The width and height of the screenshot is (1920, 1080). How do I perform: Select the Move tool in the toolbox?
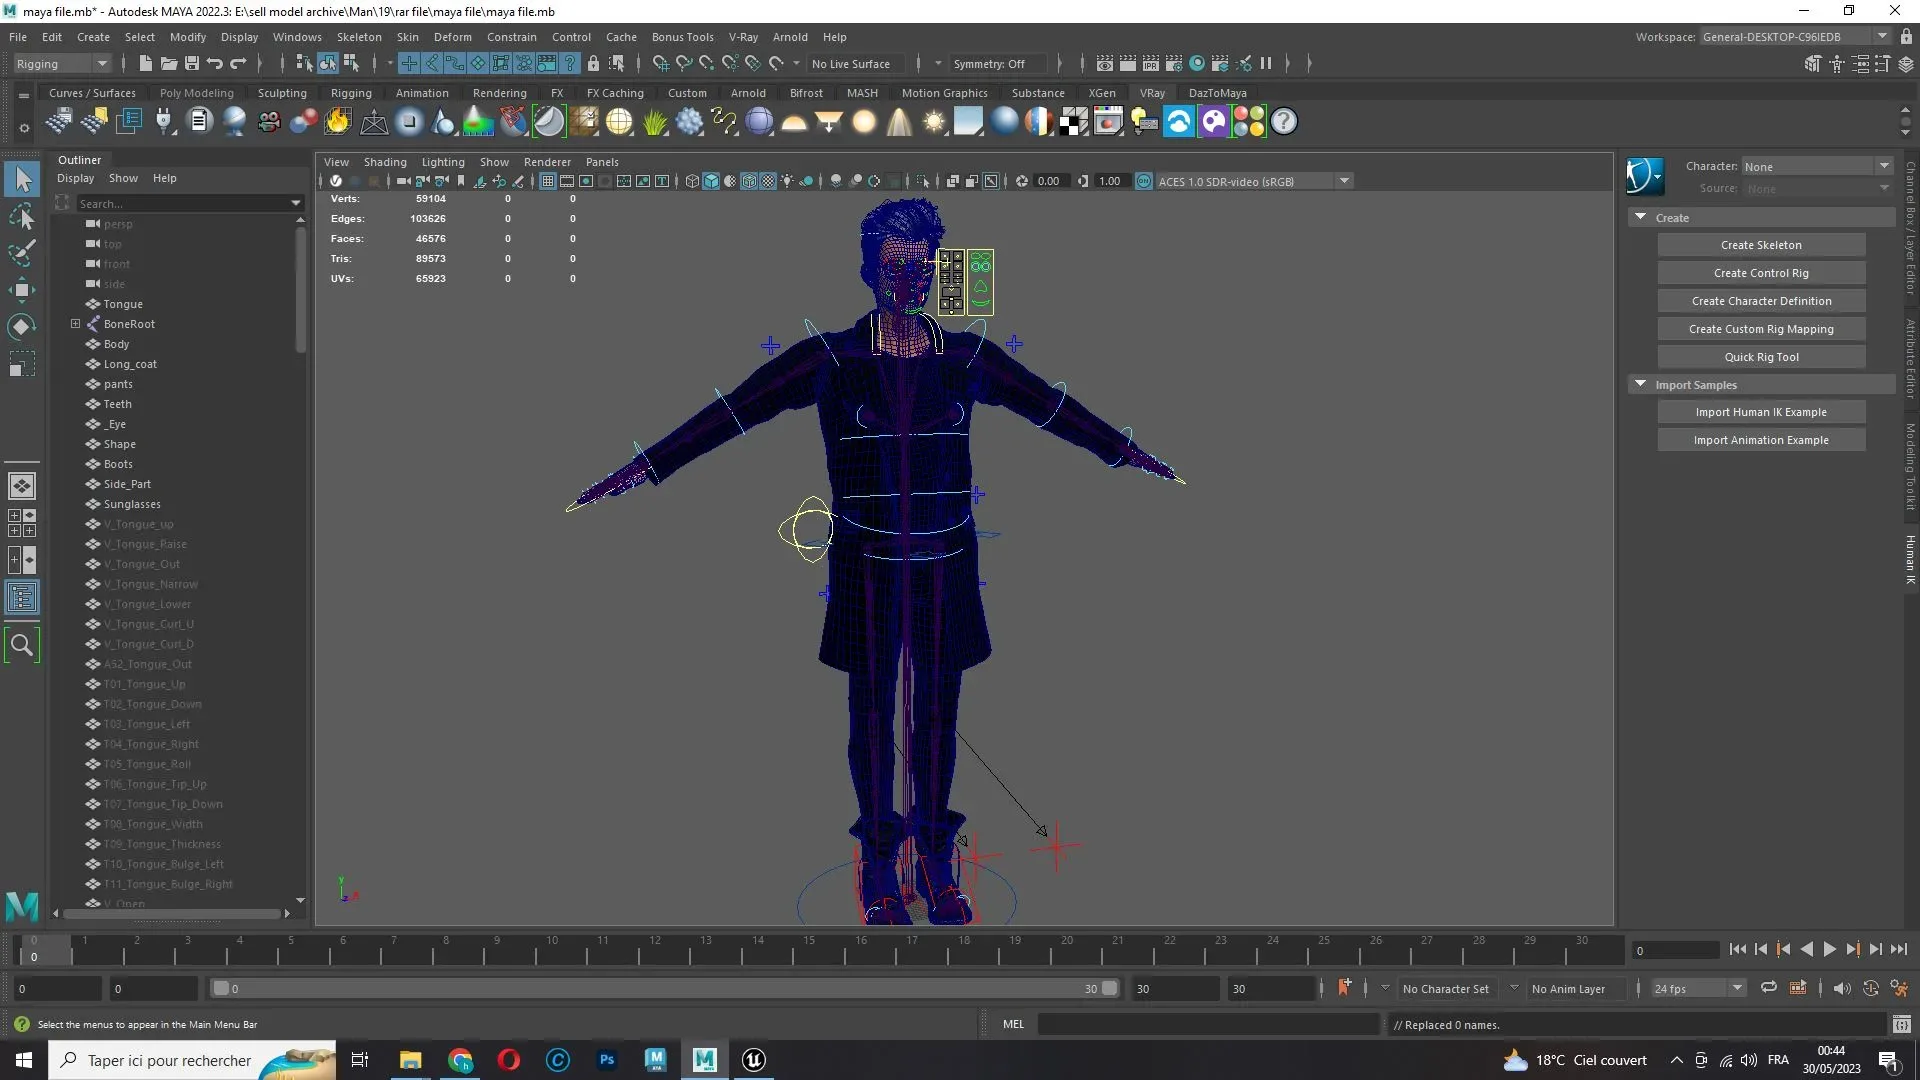coord(22,291)
